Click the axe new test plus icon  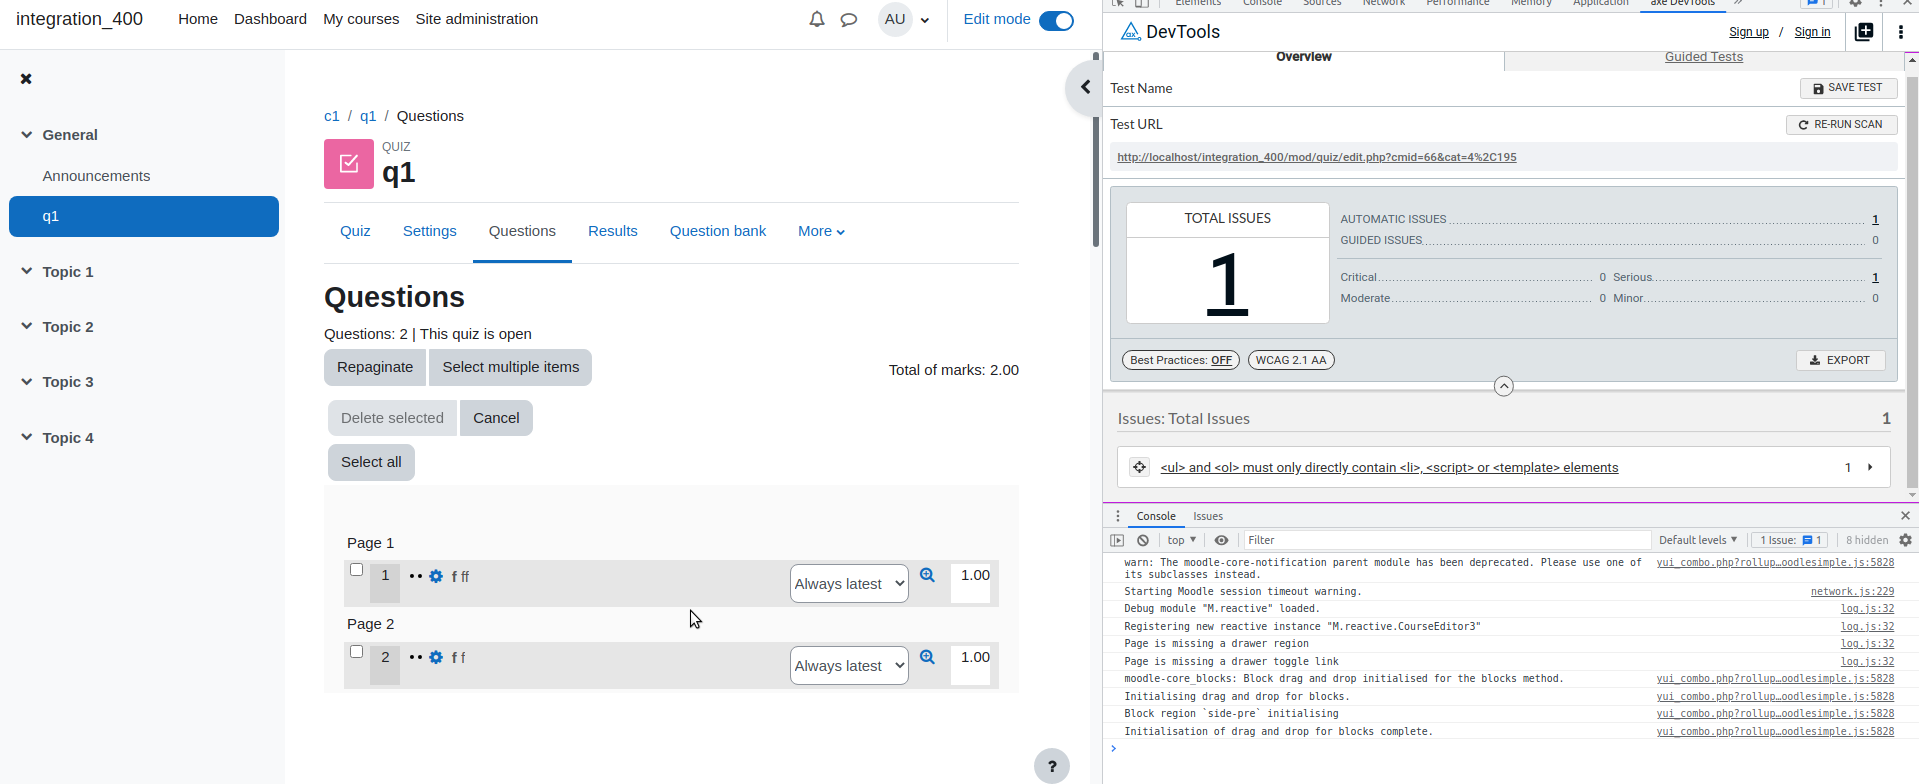coord(1864,32)
